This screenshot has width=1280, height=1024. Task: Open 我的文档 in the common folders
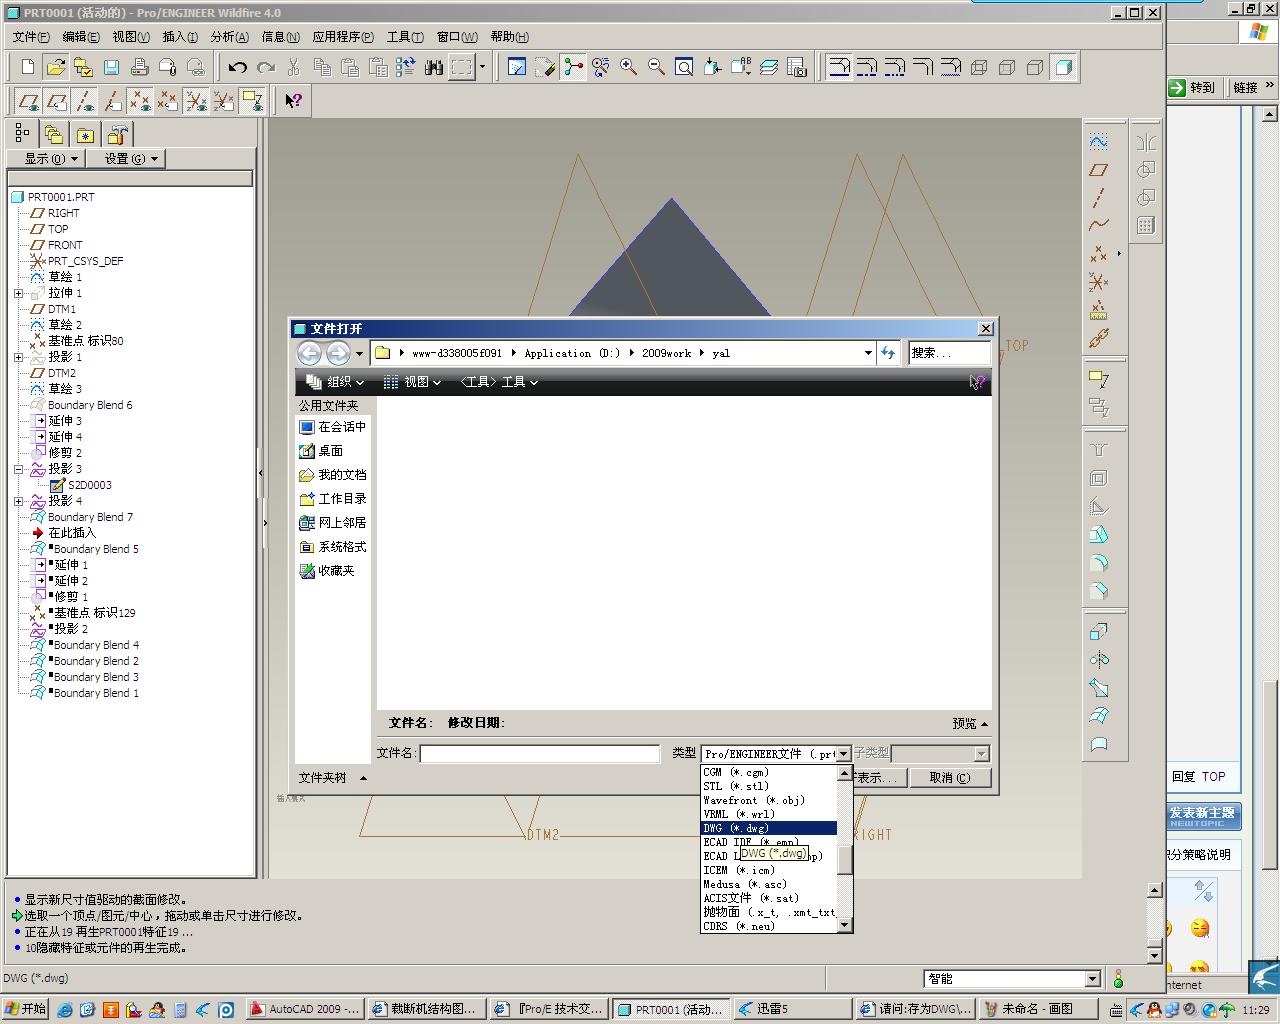tap(333, 475)
